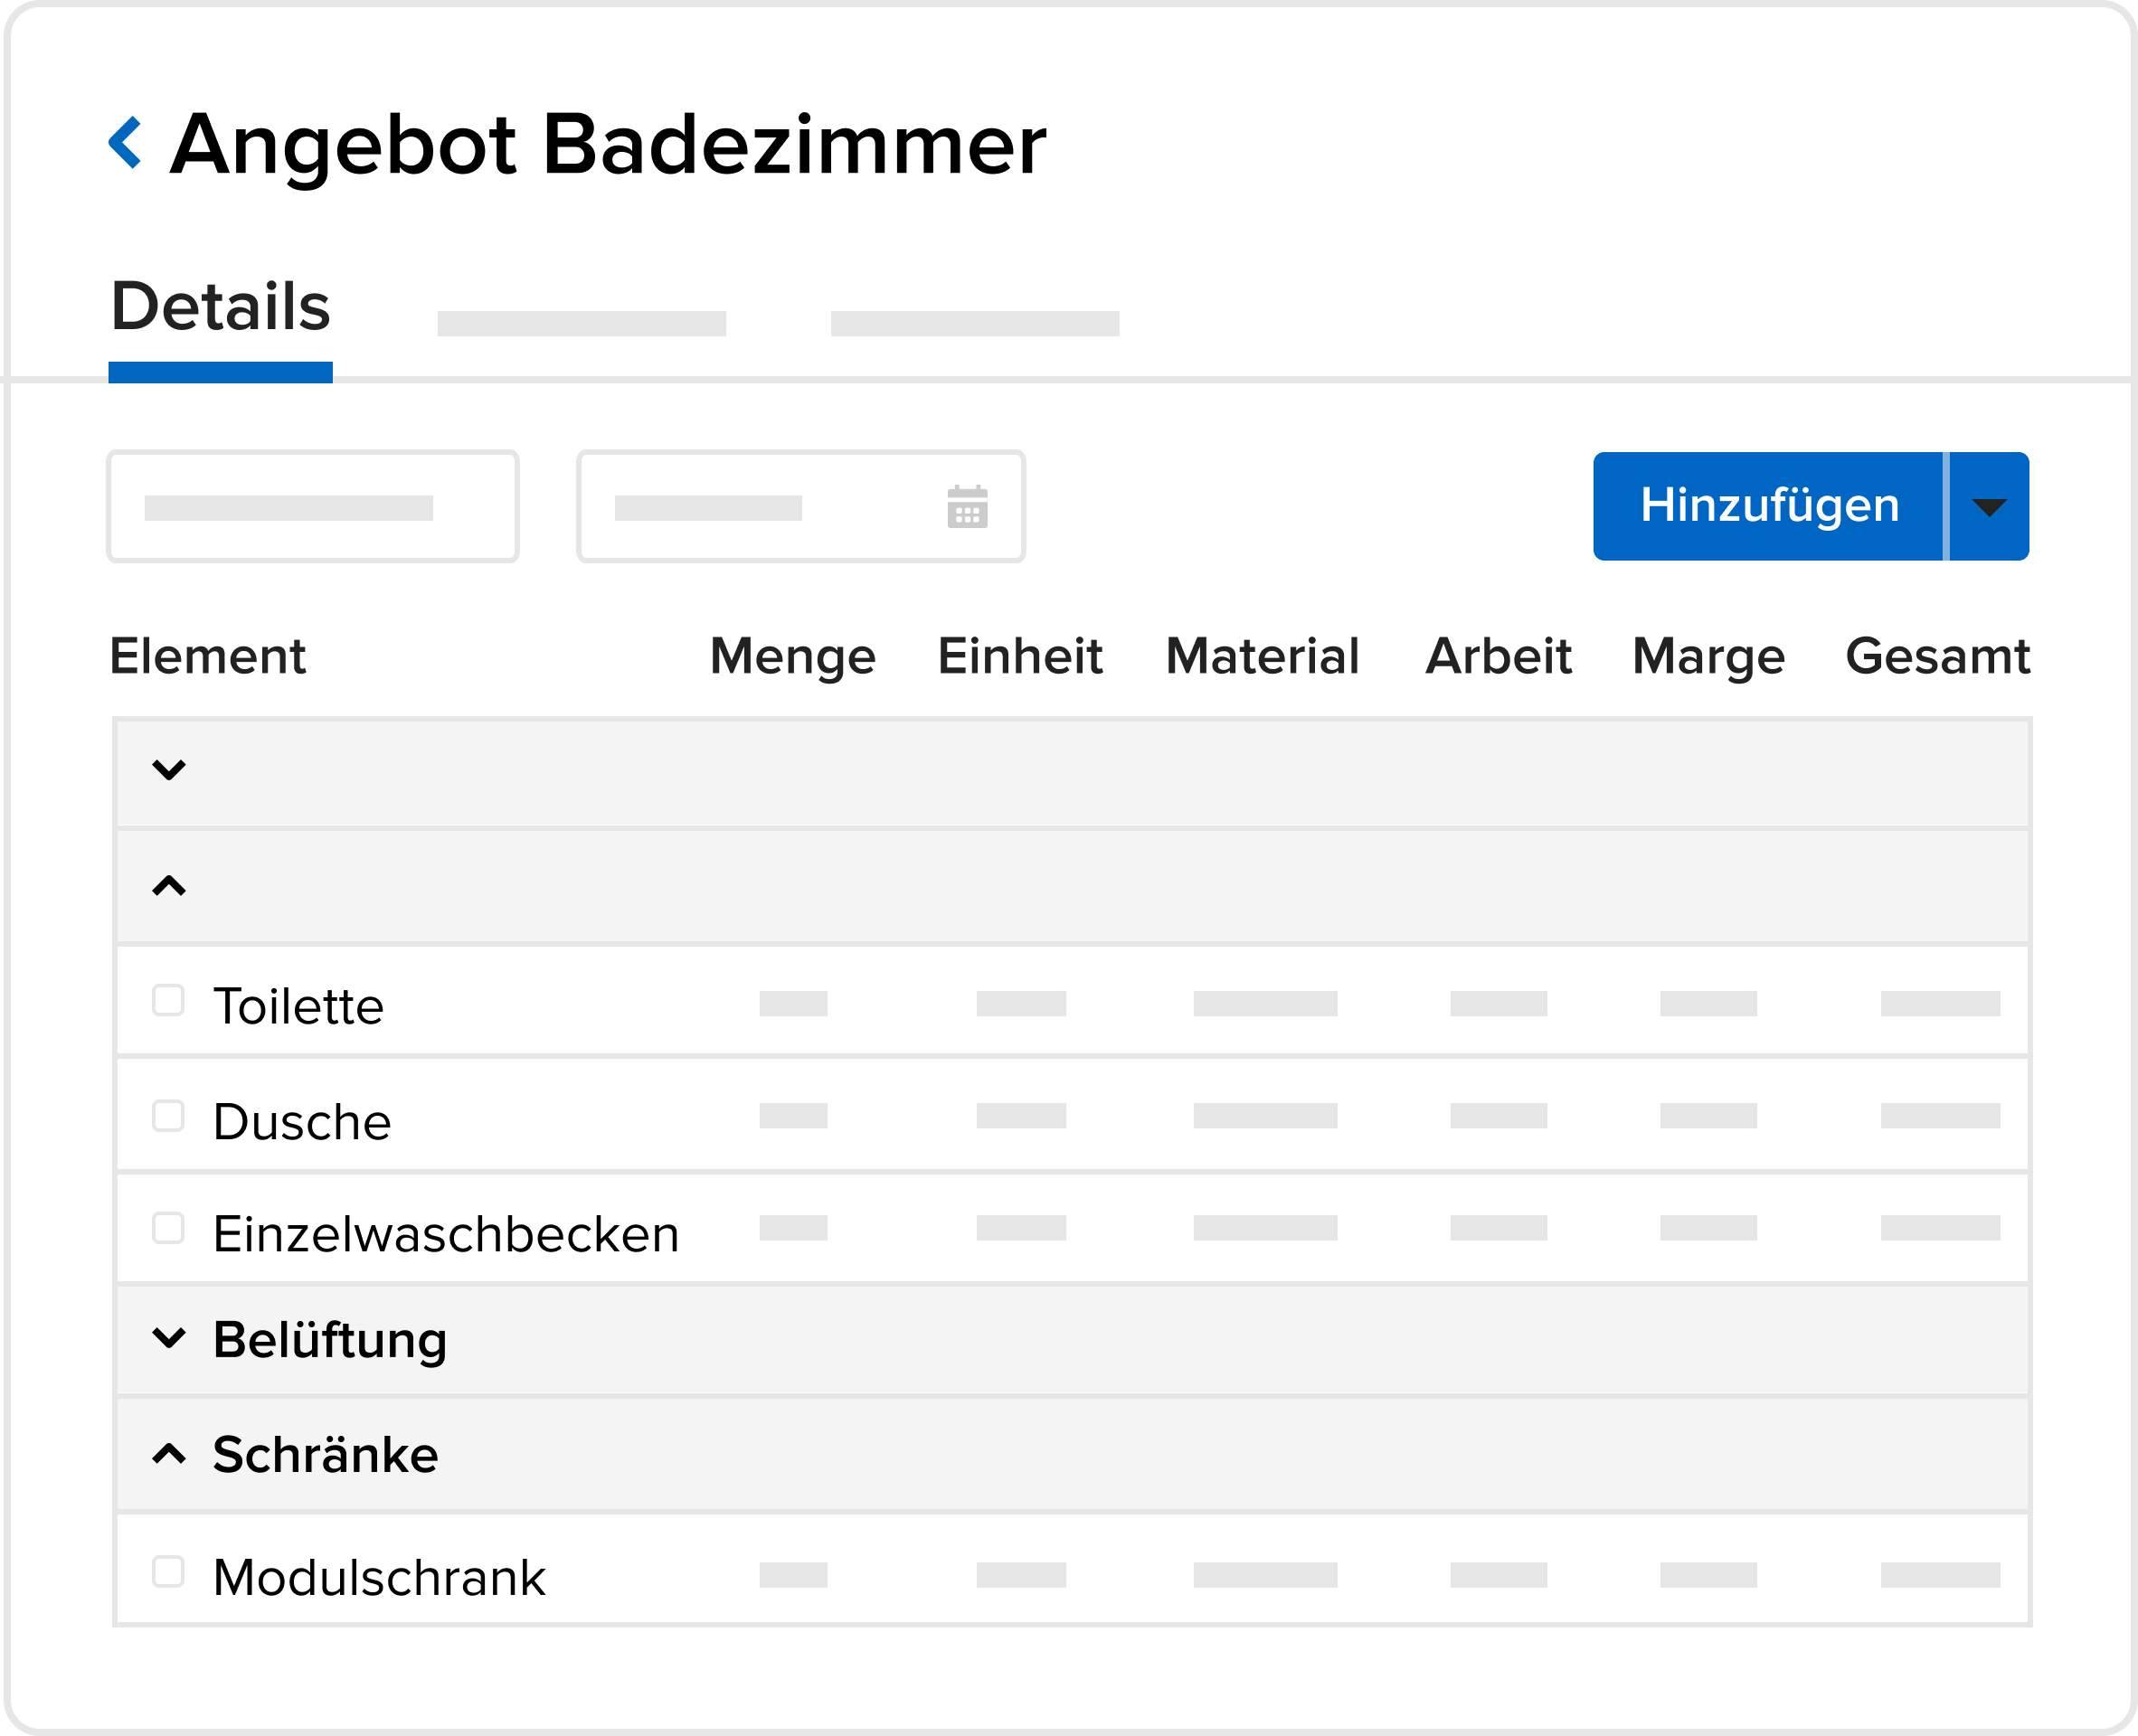This screenshot has height=1736, width=2138.
Task: Check the Toilette row checkbox
Action: pyautogui.click(x=168, y=1000)
